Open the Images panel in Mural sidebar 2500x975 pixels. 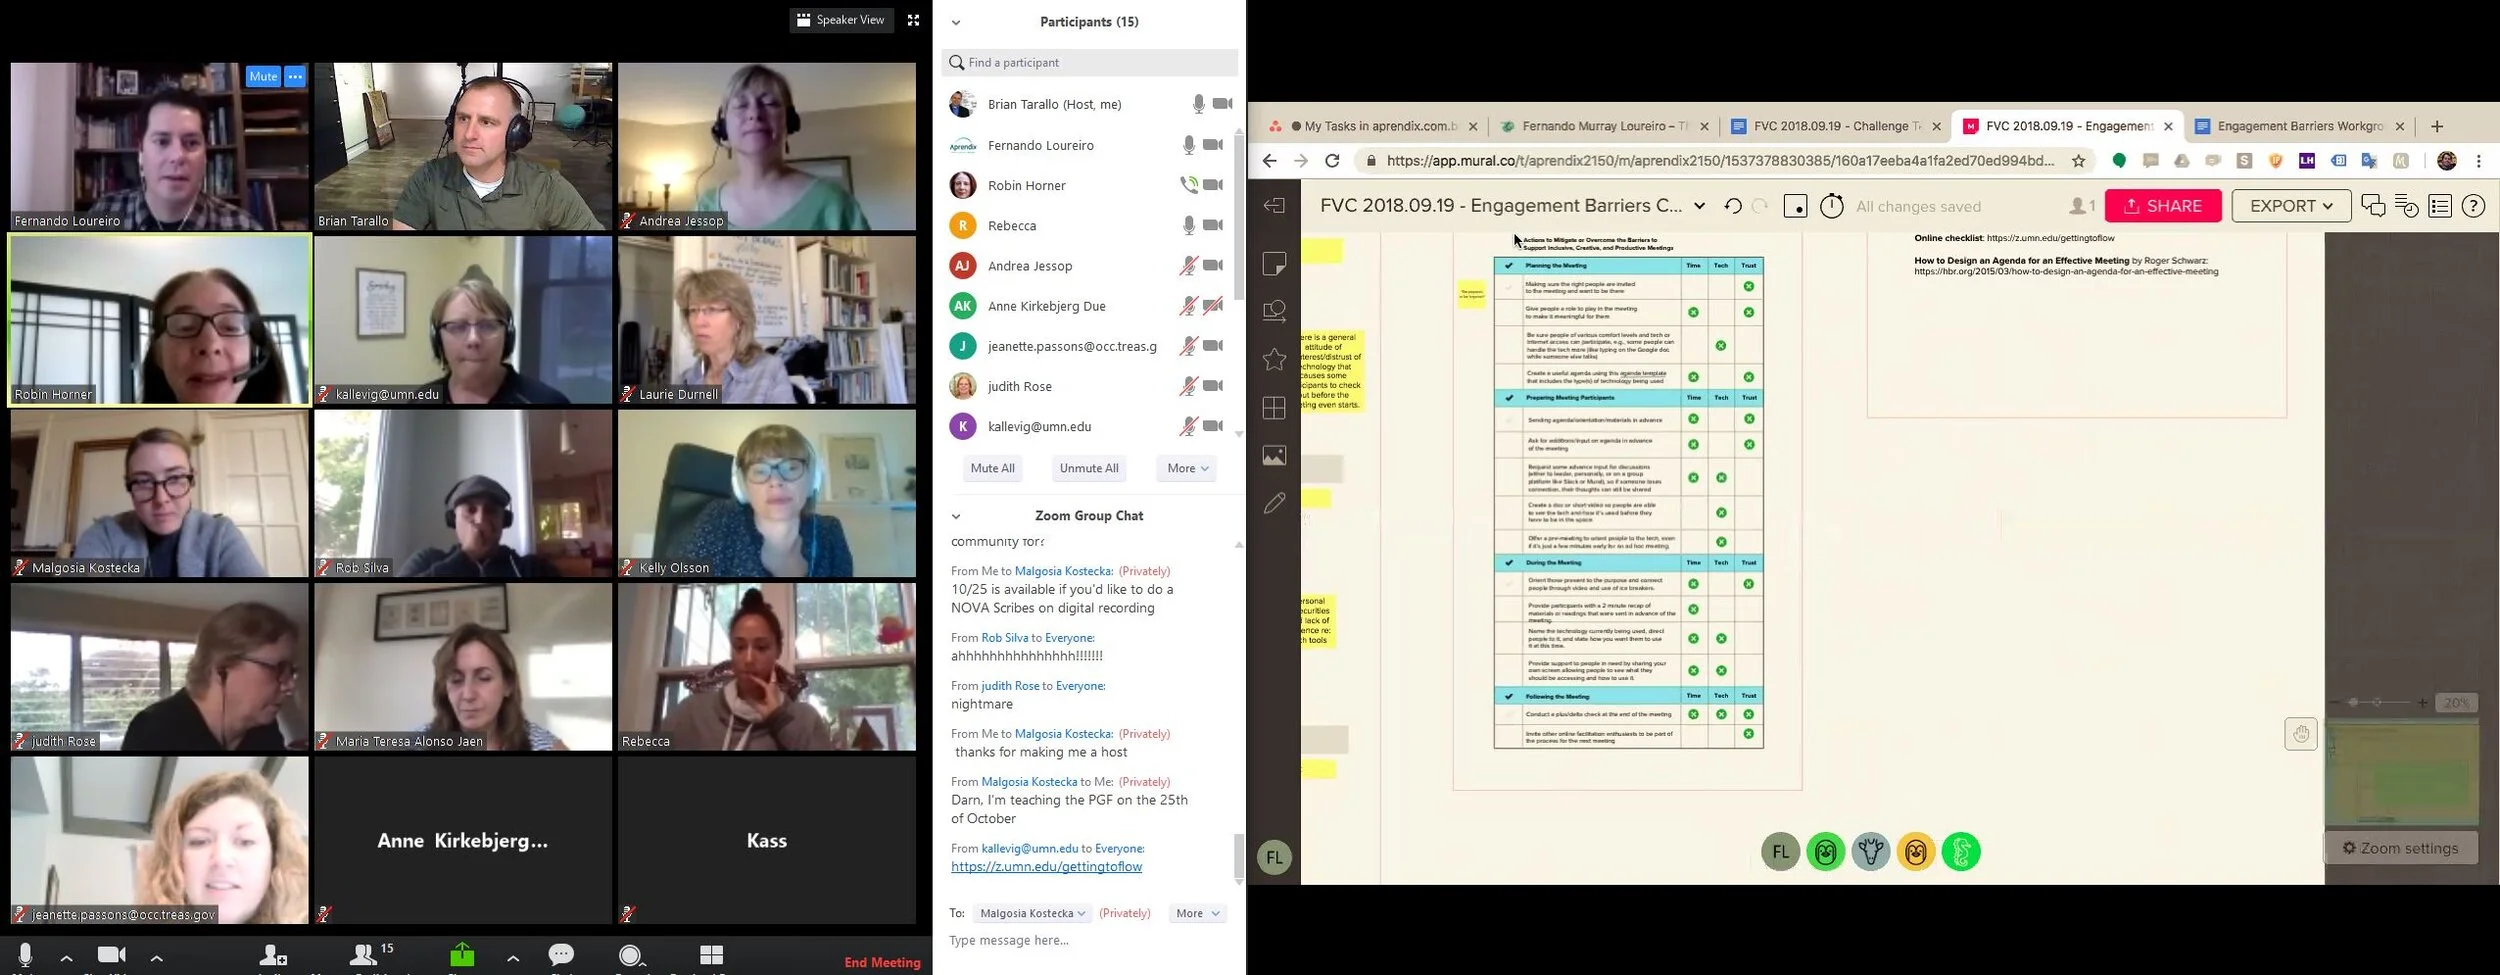1274,455
